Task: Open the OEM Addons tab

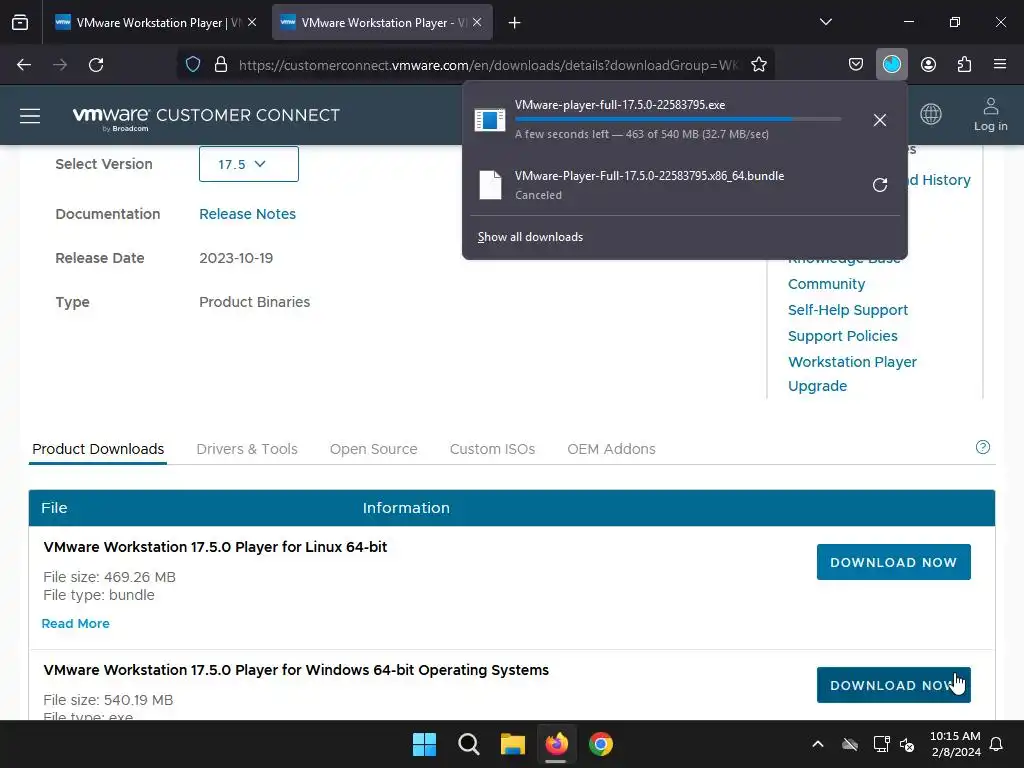Action: click(x=611, y=449)
